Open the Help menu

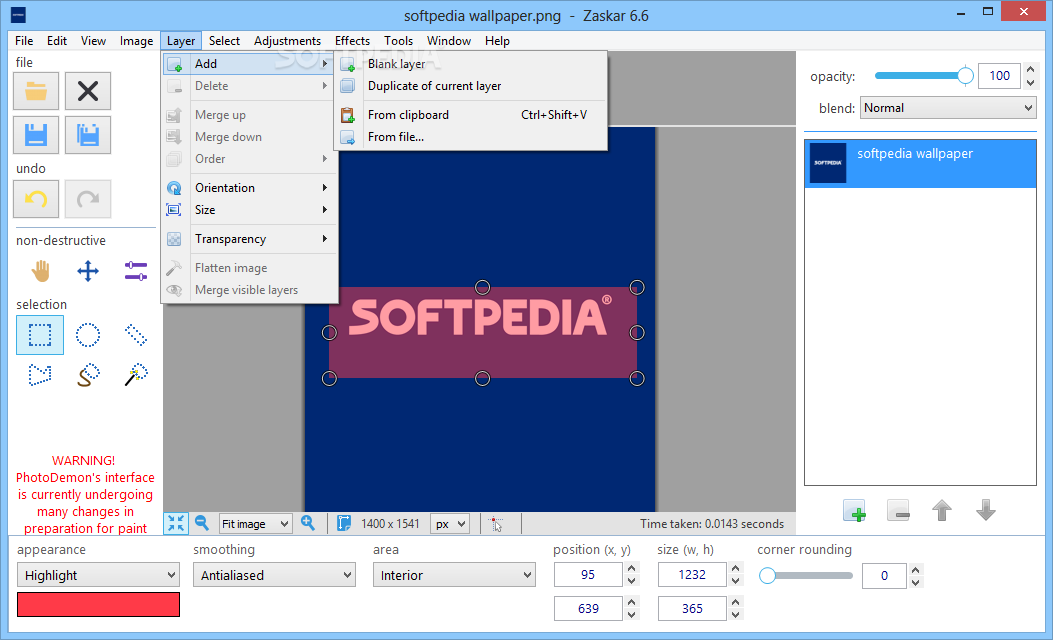tap(498, 41)
